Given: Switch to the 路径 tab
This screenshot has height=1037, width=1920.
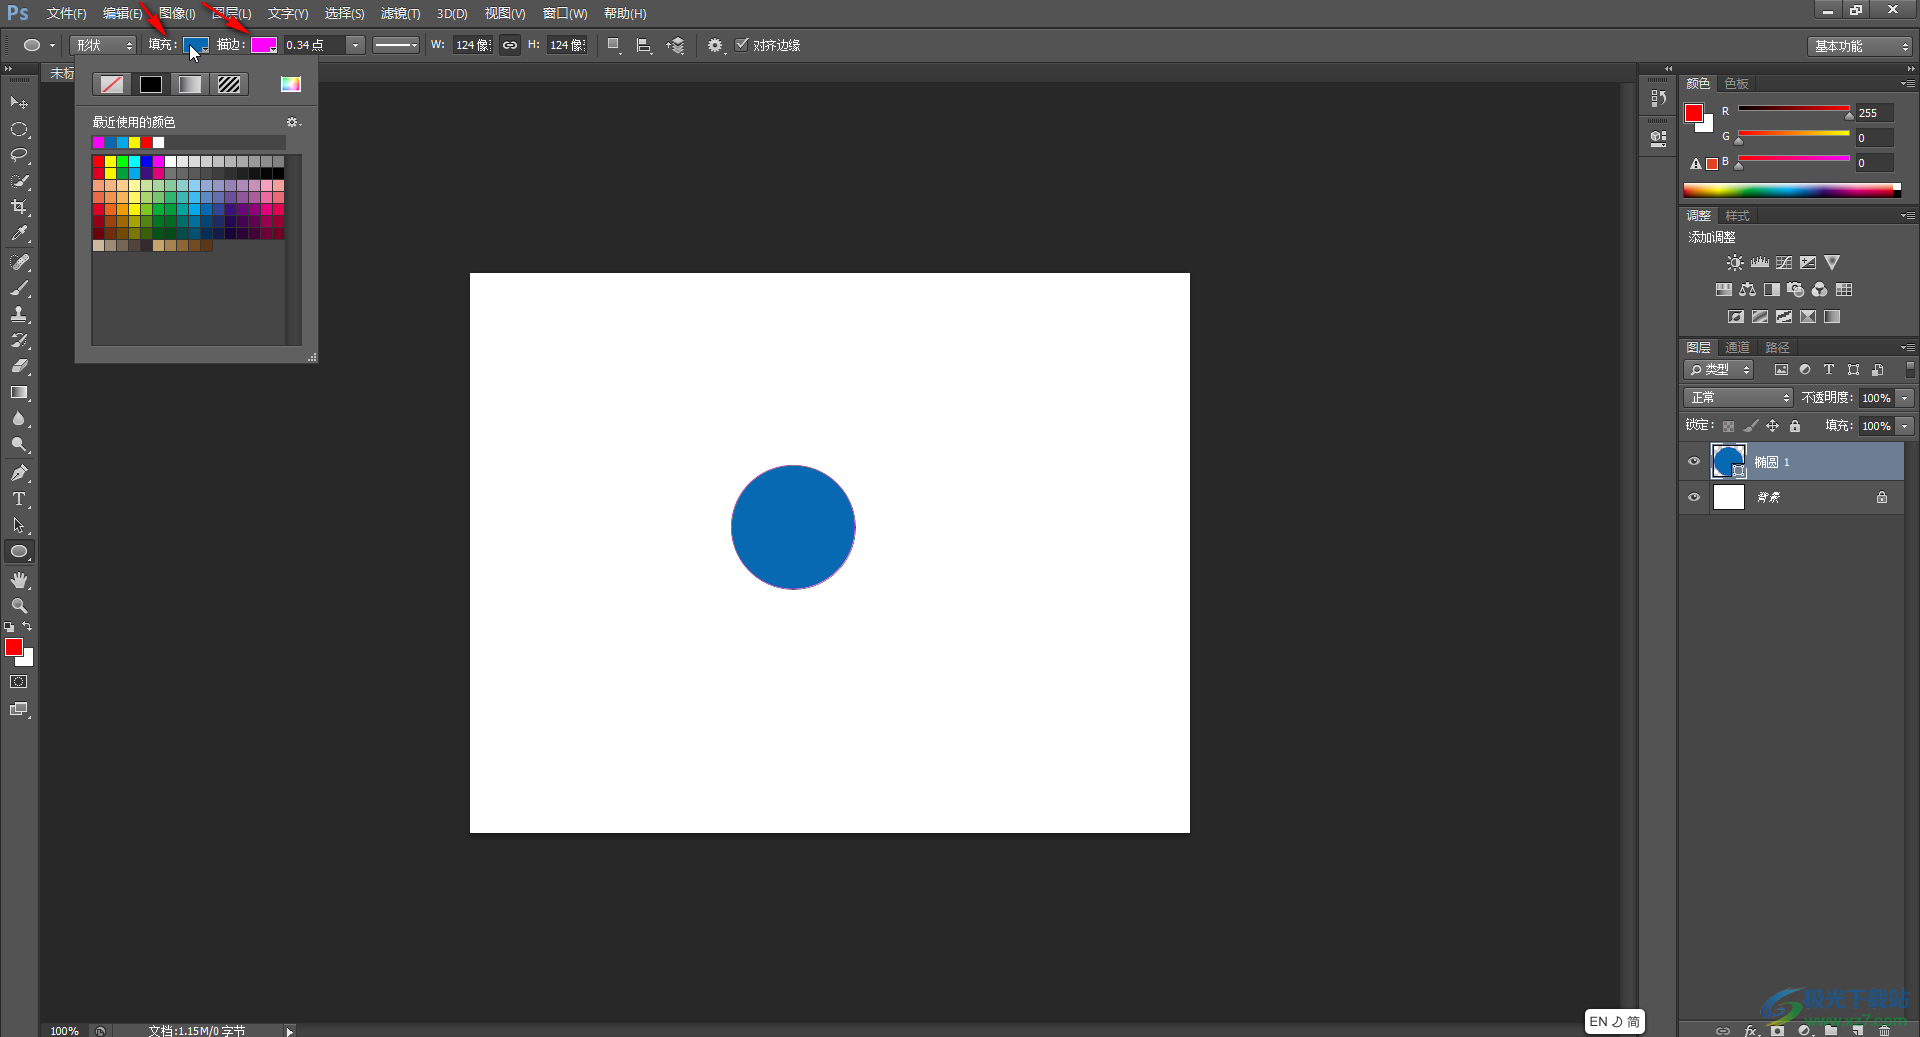Looking at the screenshot, I should 1778,348.
